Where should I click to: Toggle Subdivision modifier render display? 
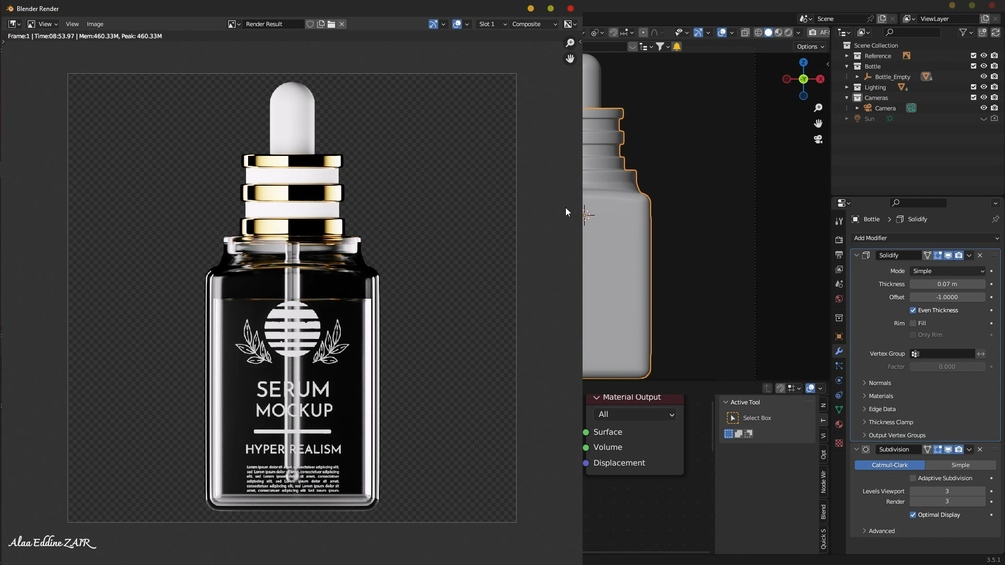coord(958,449)
